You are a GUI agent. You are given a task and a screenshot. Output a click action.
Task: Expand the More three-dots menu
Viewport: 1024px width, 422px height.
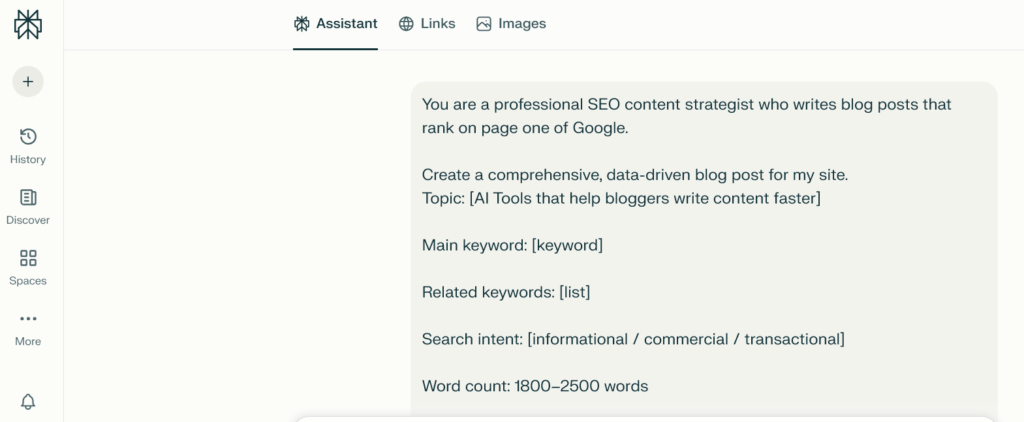28,319
